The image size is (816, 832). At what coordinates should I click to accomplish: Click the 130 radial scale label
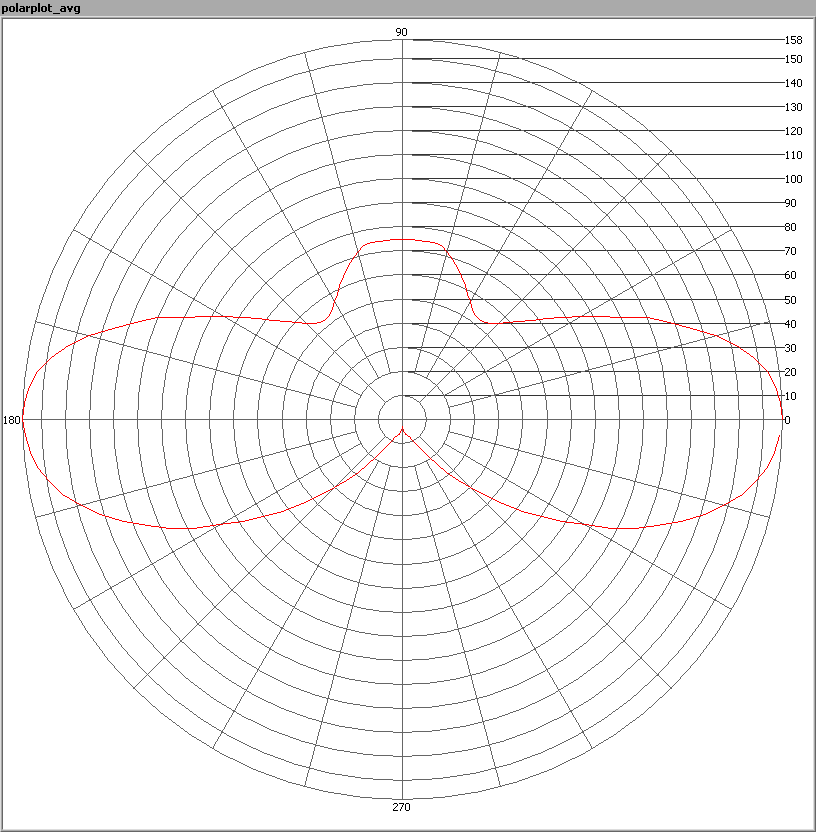(x=793, y=107)
